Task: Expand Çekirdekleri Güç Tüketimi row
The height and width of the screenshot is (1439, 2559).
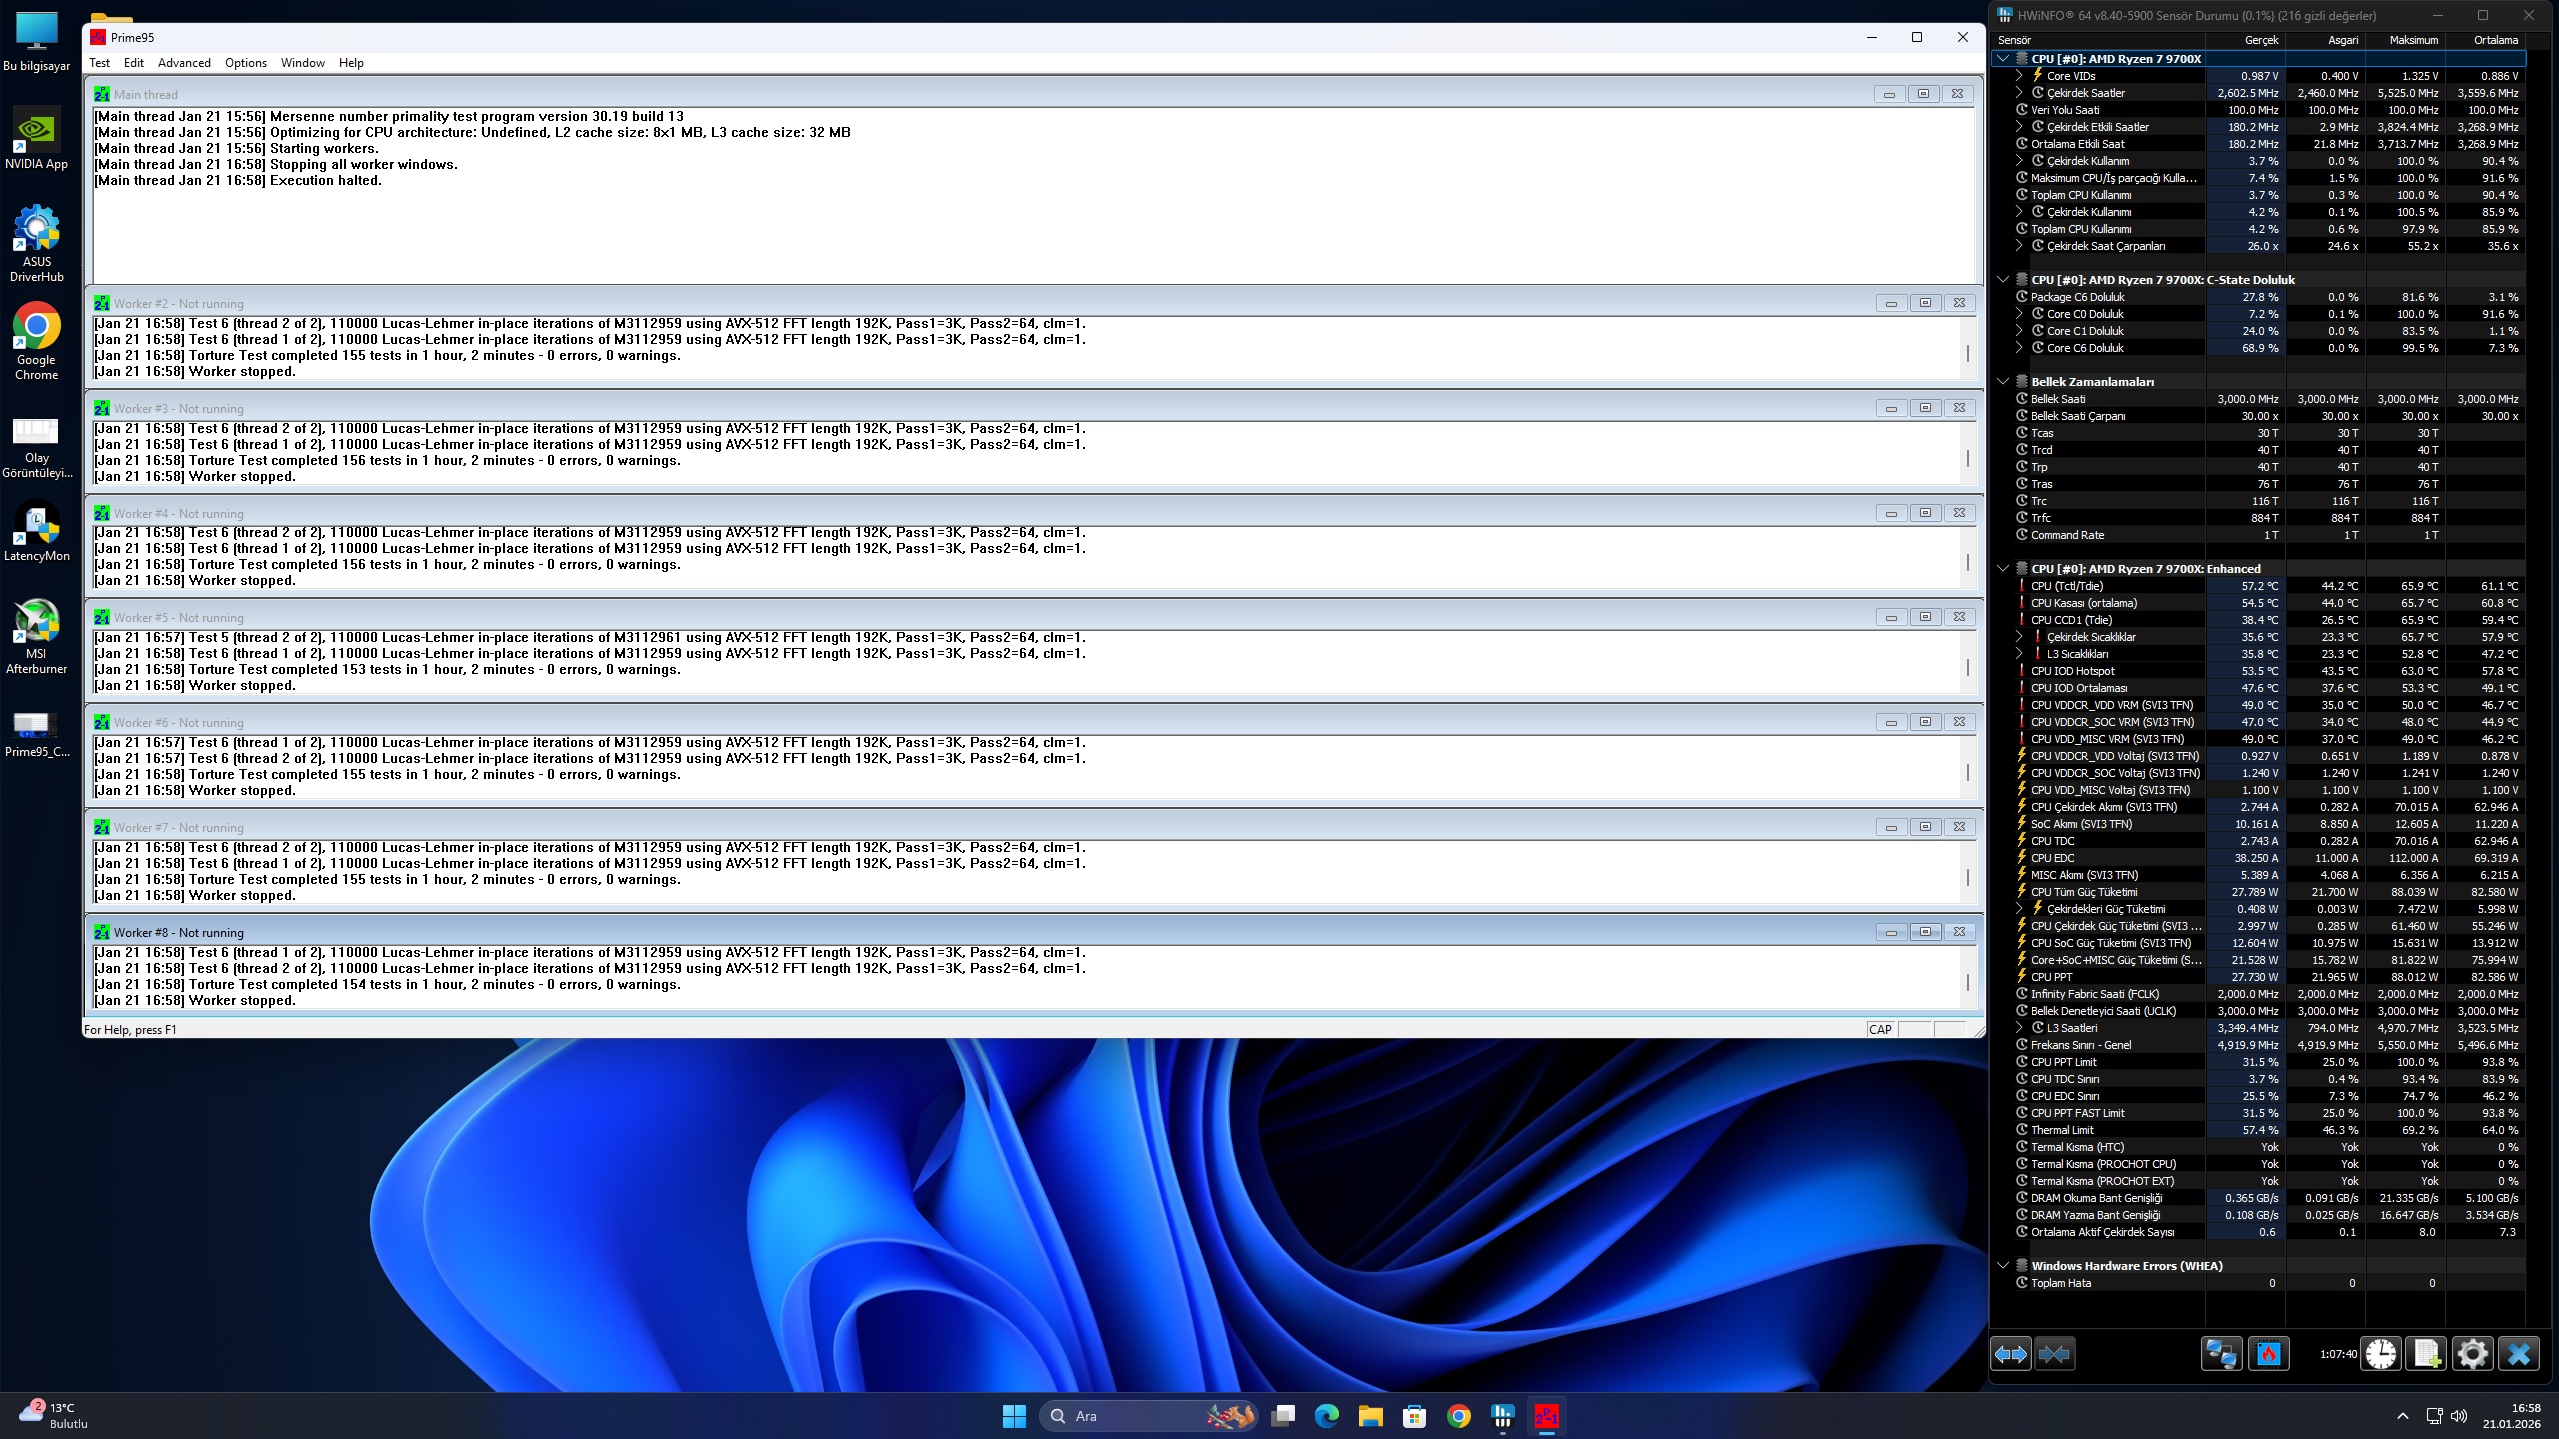Action: point(2019,909)
